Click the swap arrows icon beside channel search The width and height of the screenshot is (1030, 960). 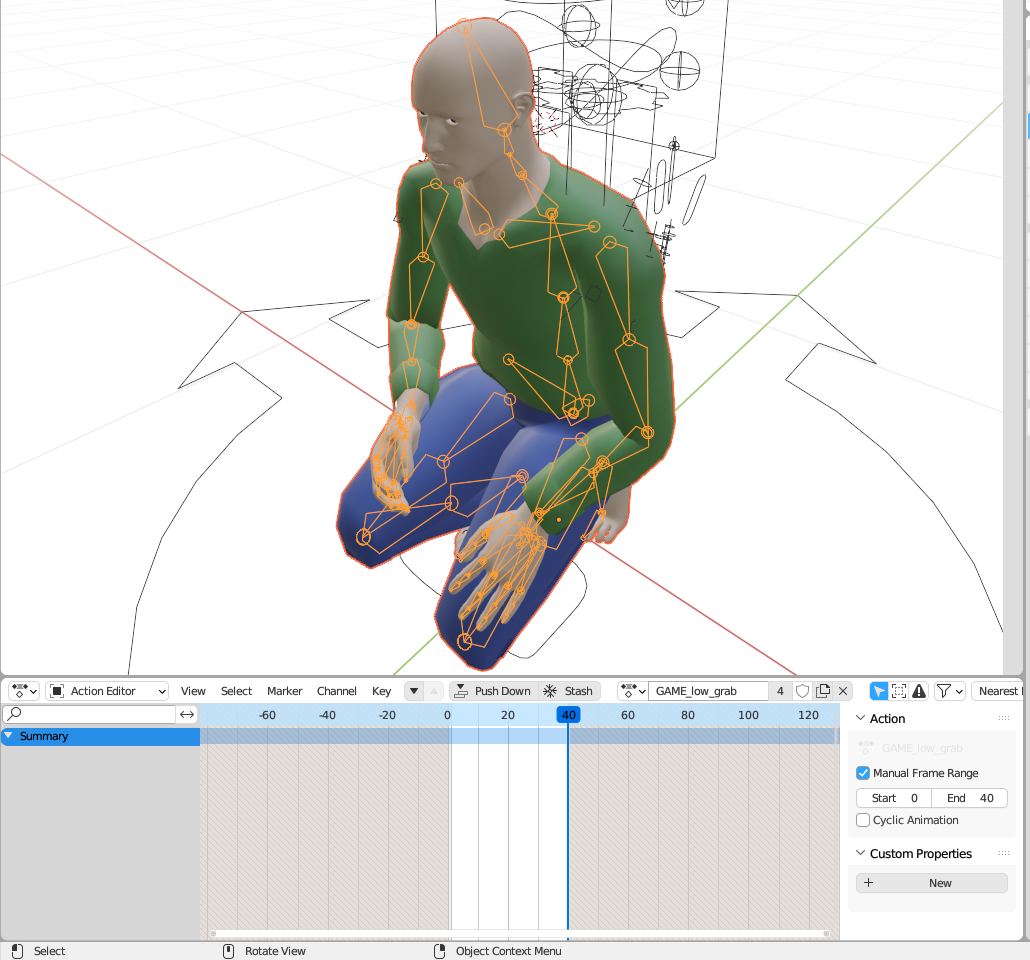(187, 714)
